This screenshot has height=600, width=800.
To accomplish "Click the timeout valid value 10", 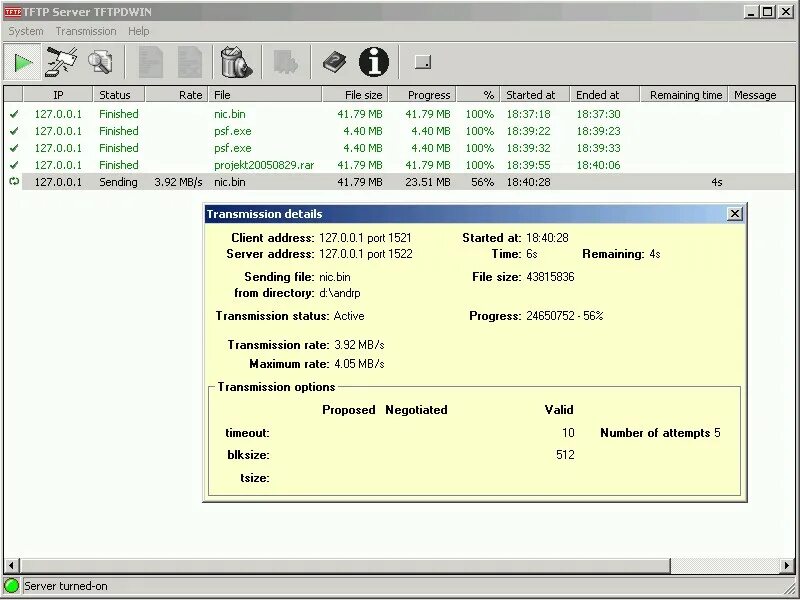I will point(568,433).
